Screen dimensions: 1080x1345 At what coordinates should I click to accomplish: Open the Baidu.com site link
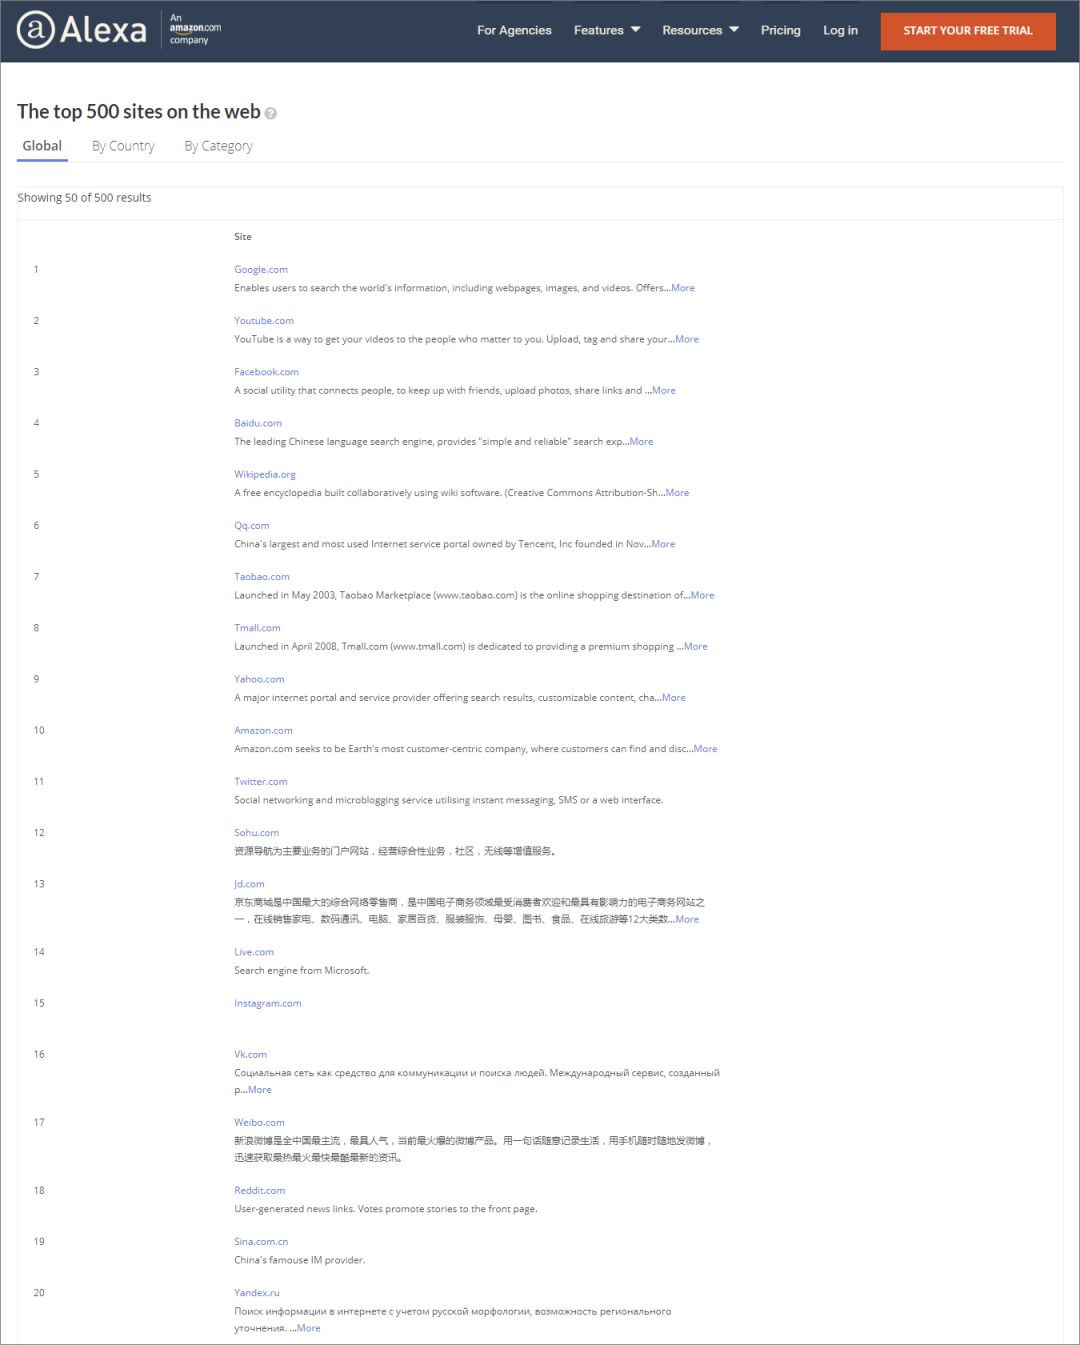[x=258, y=423]
